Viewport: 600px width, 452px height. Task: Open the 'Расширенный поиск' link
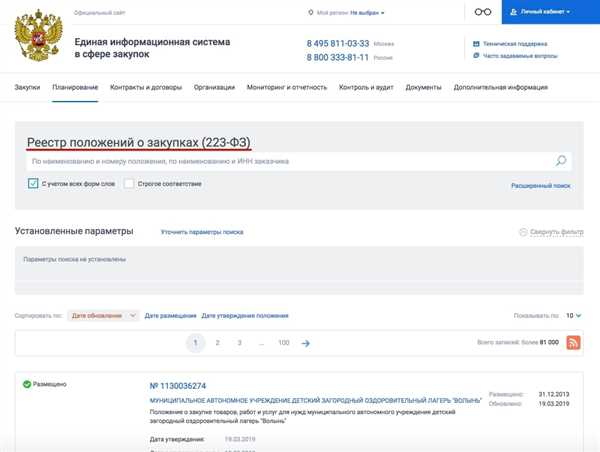pos(540,186)
